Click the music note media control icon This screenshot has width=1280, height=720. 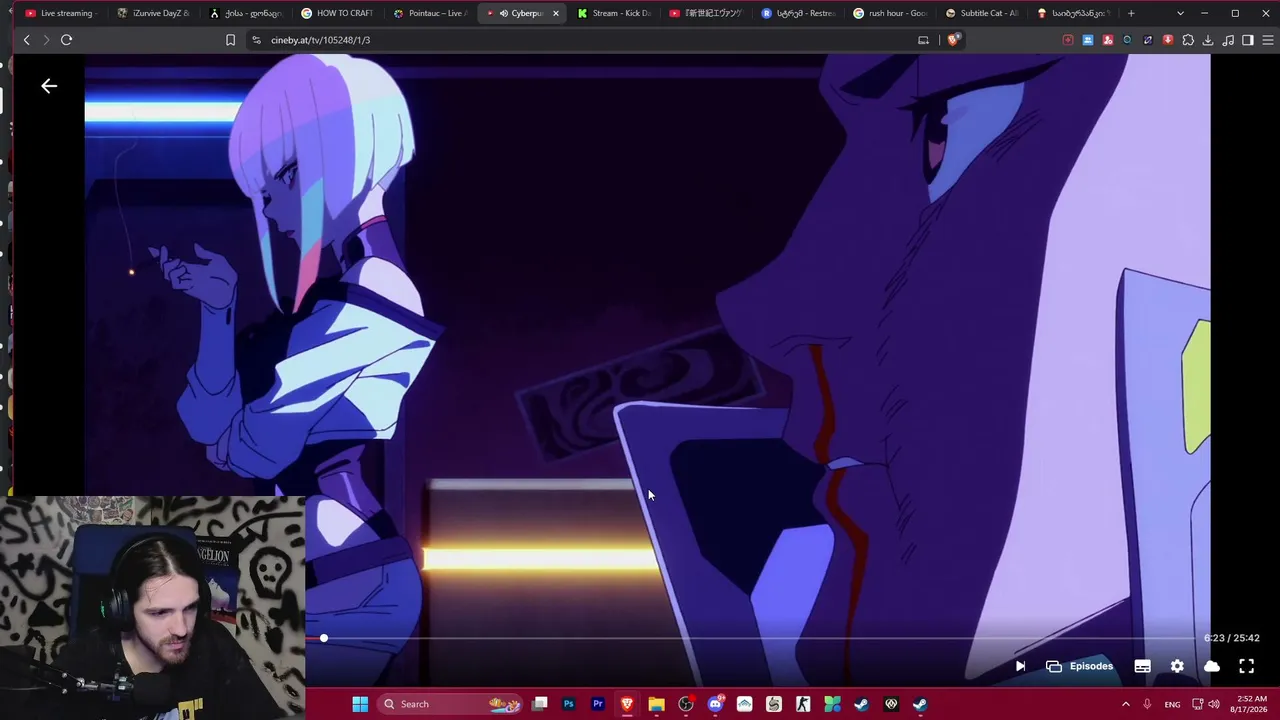coord(1228,40)
